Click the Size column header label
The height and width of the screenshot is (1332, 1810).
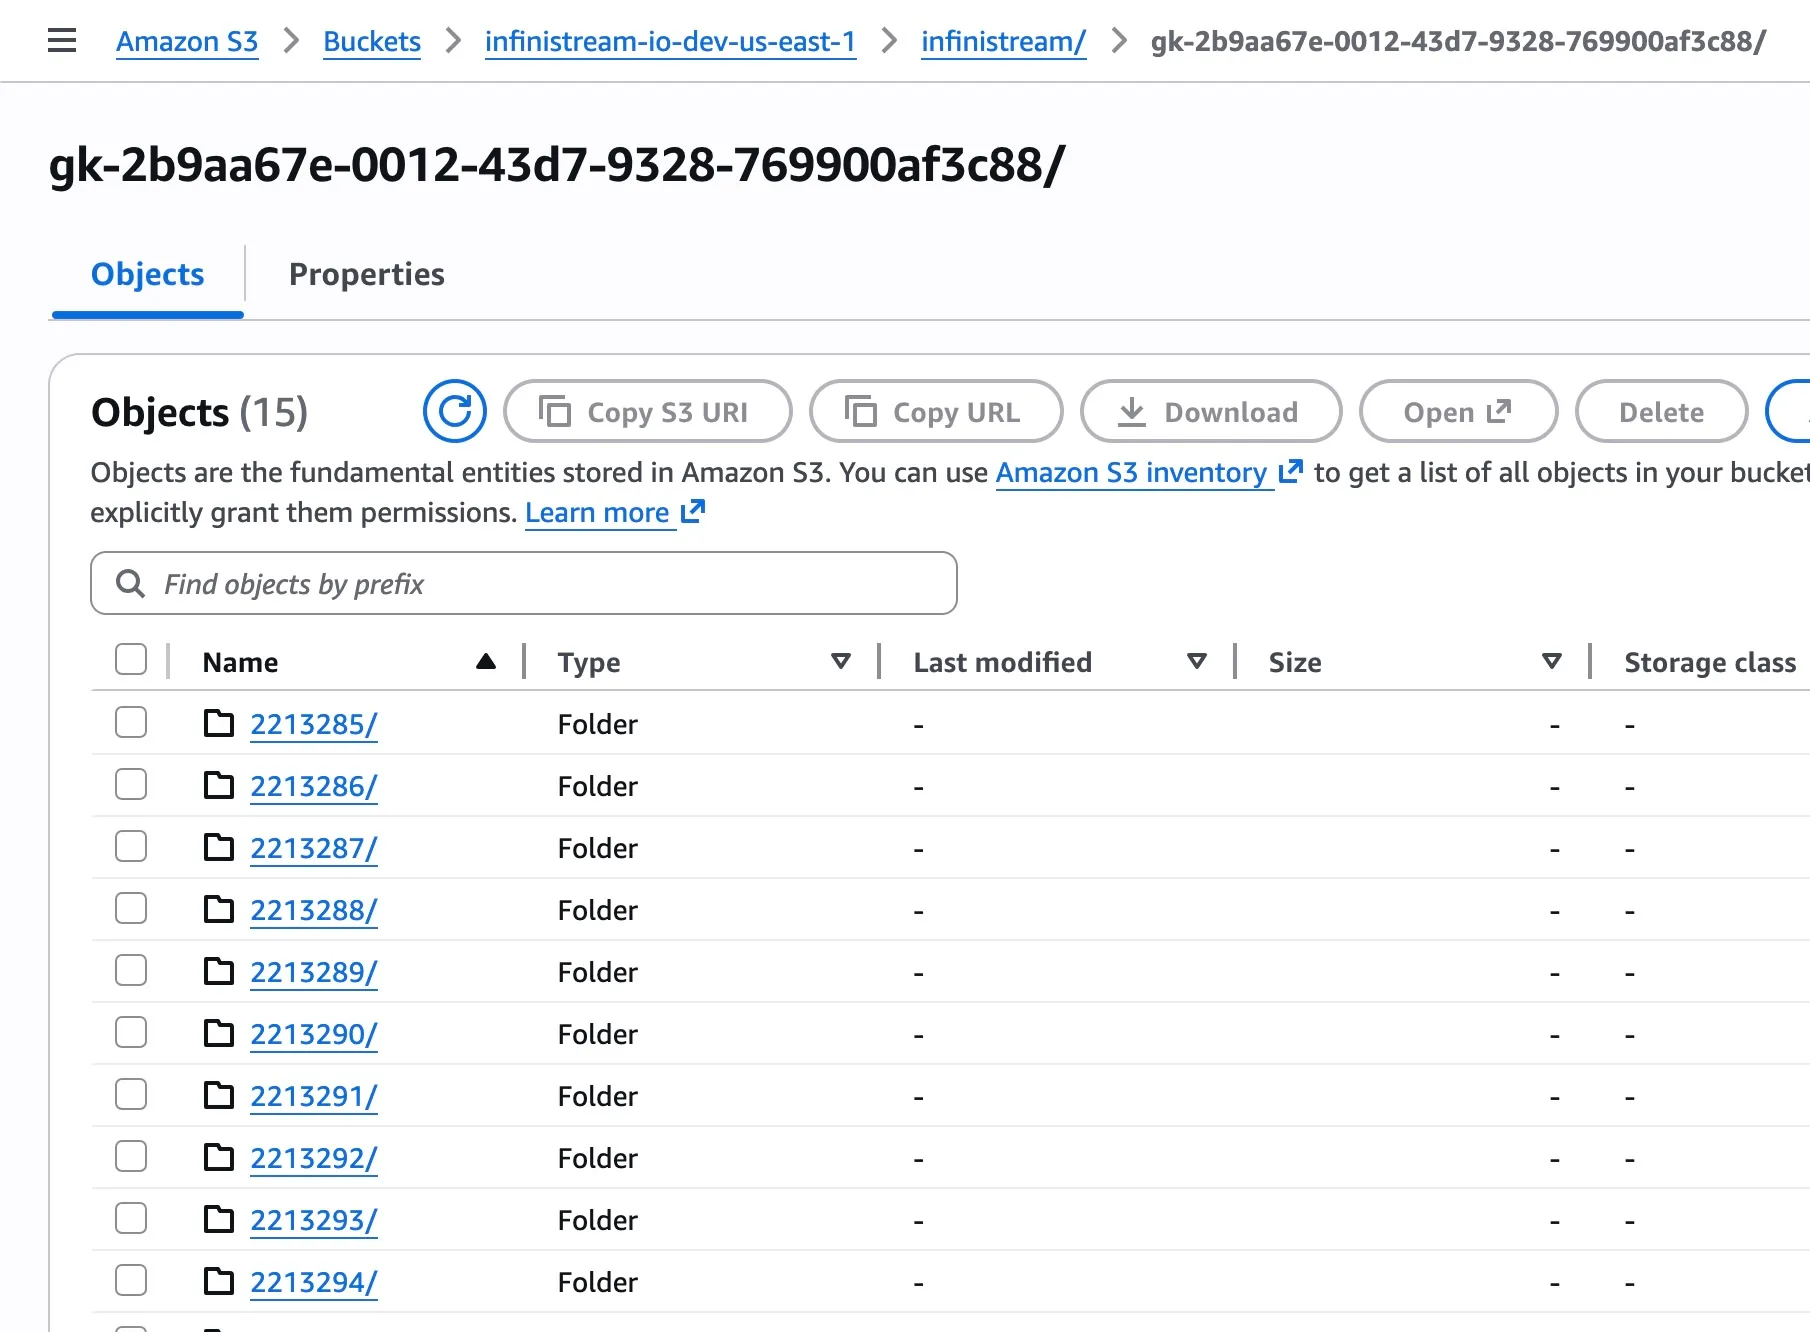coord(1295,662)
